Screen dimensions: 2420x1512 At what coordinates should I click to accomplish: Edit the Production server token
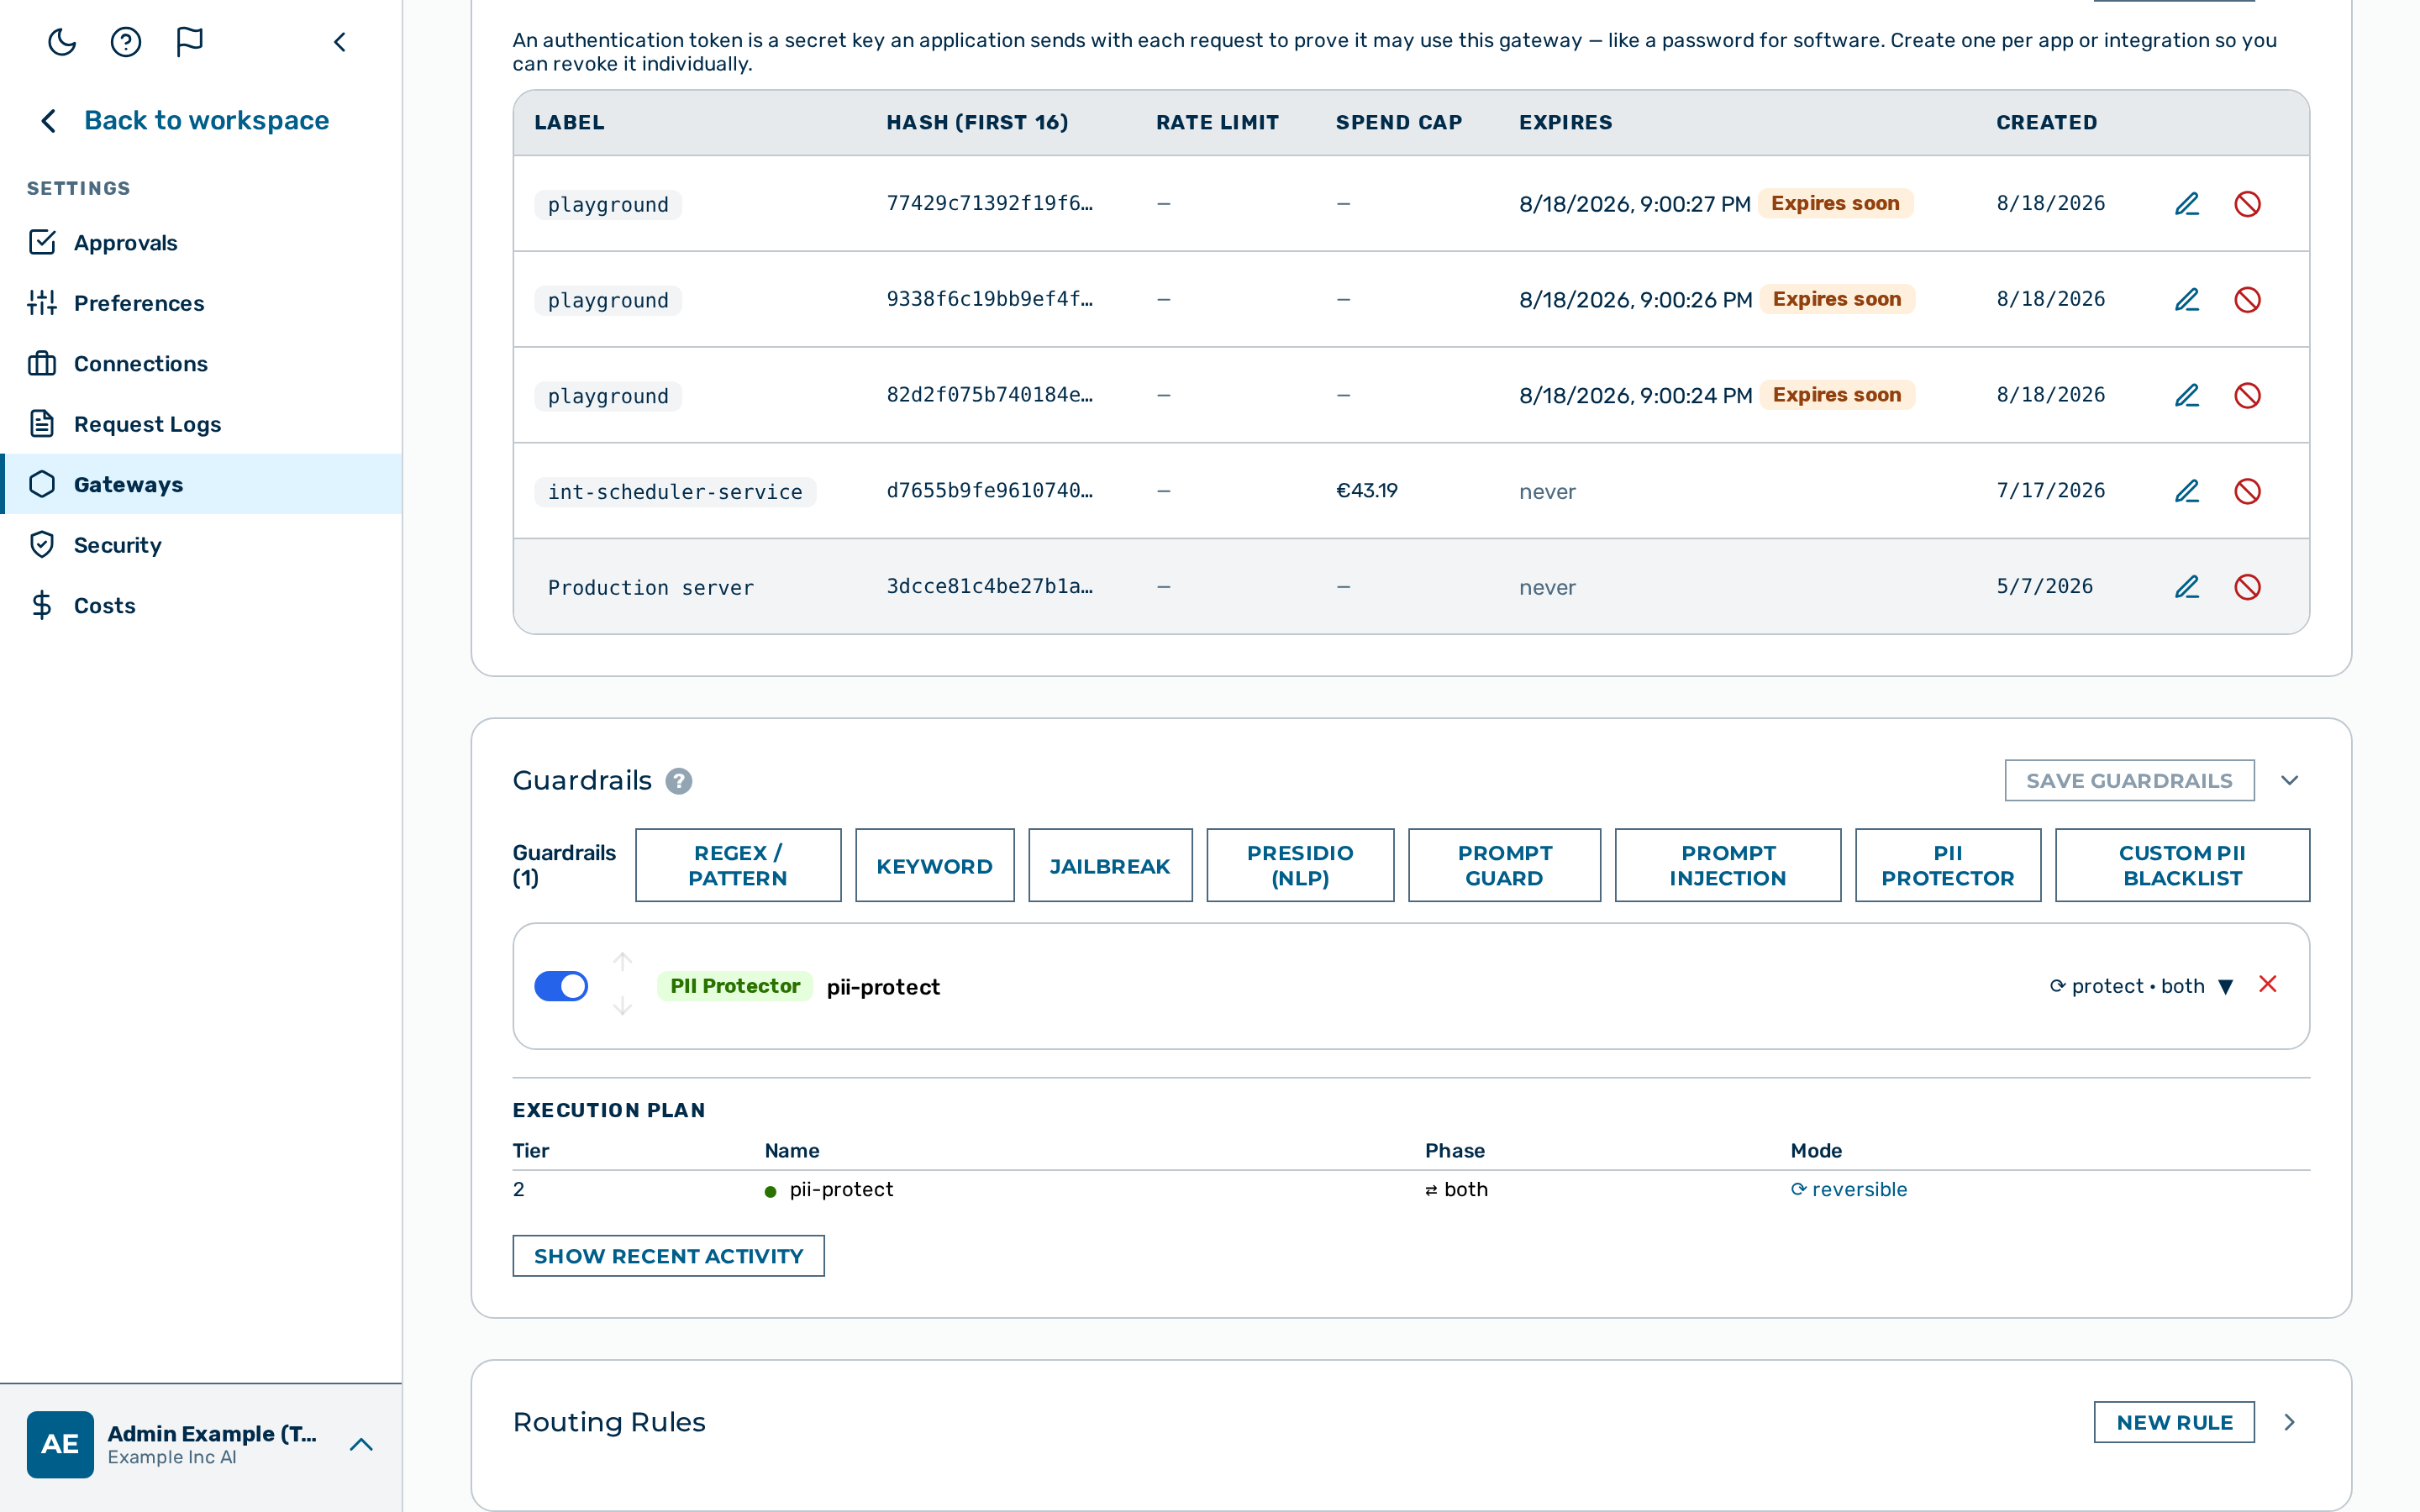(2187, 587)
